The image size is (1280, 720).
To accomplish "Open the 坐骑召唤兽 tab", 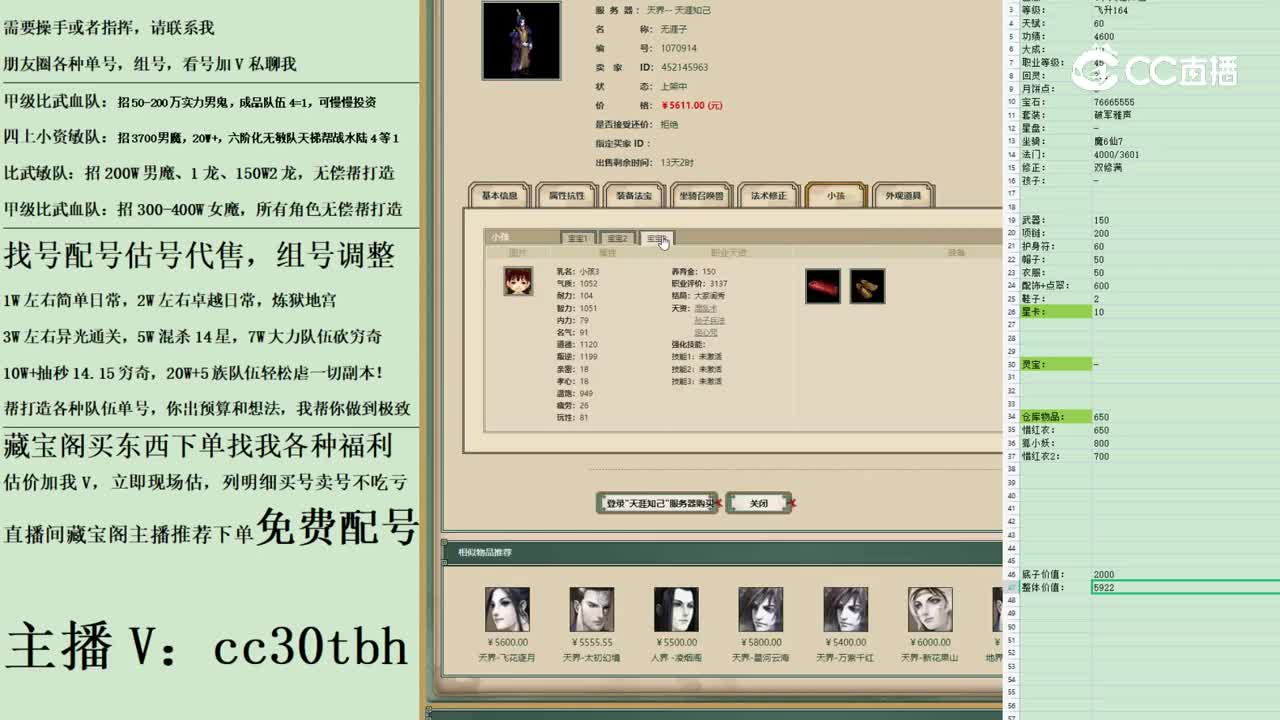I will pos(701,196).
